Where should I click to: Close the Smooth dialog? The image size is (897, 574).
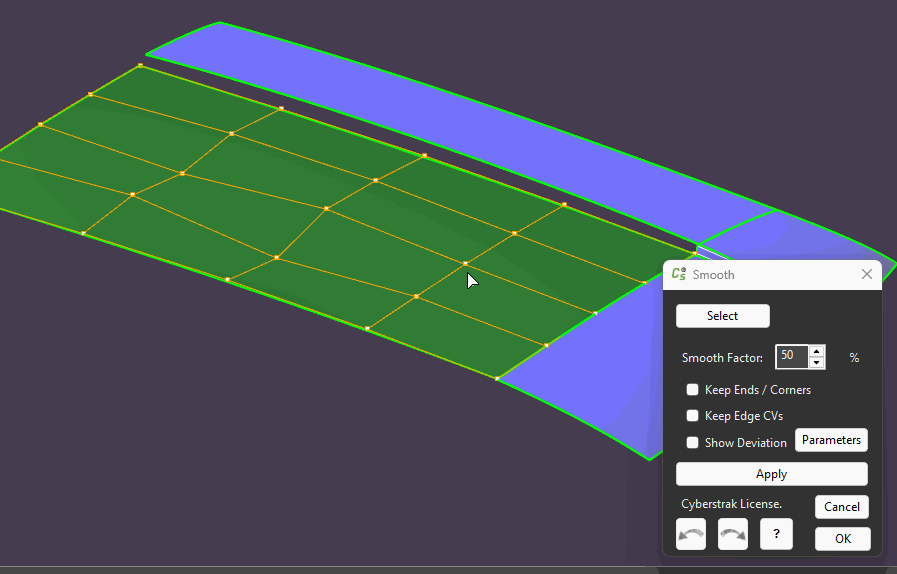[x=867, y=274]
